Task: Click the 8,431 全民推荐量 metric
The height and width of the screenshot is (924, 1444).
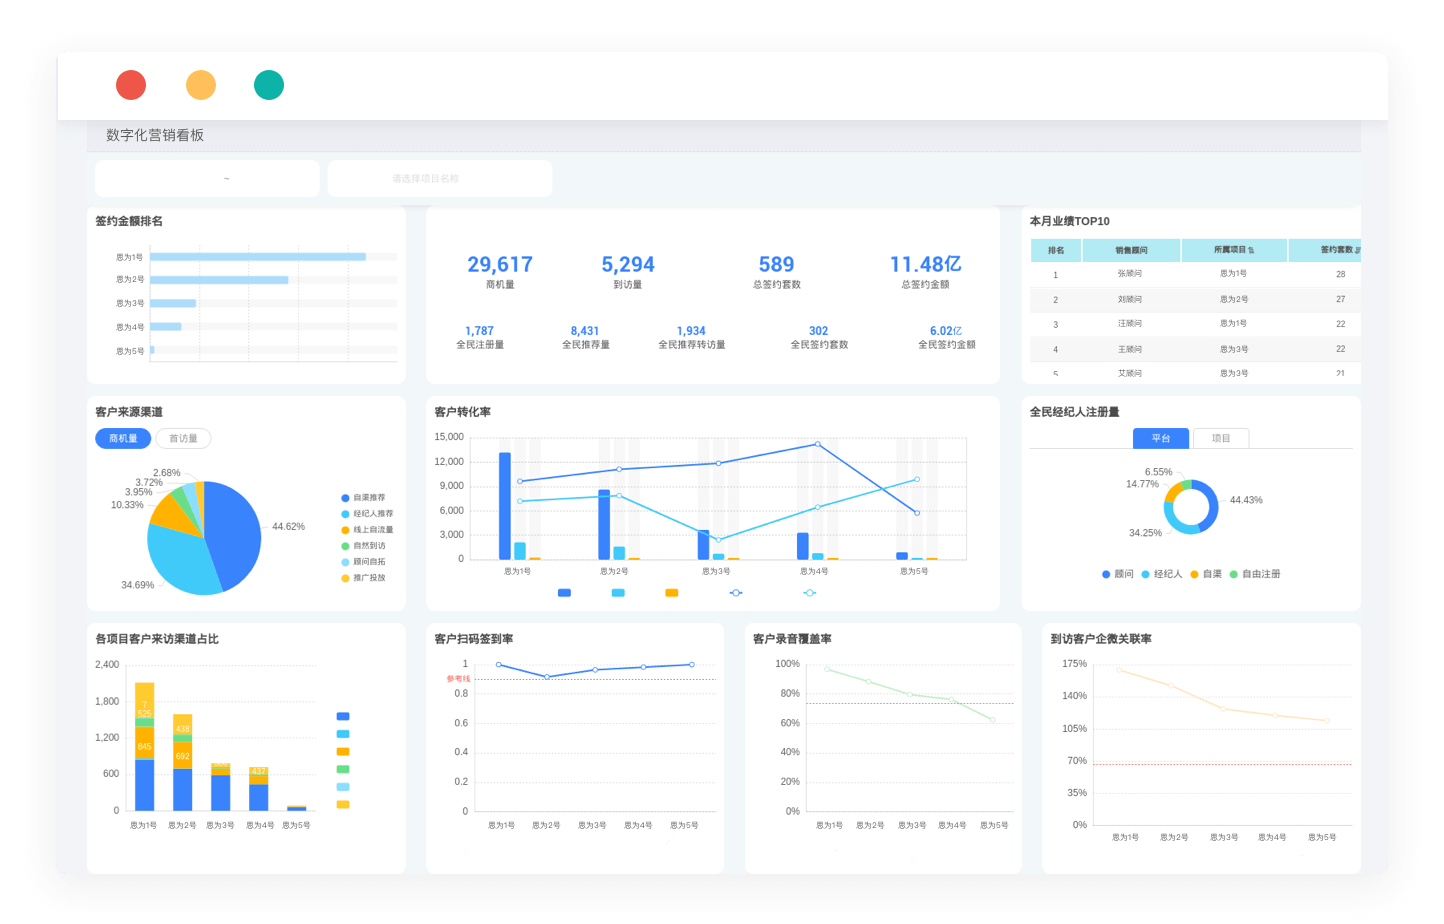Action: pos(586,337)
